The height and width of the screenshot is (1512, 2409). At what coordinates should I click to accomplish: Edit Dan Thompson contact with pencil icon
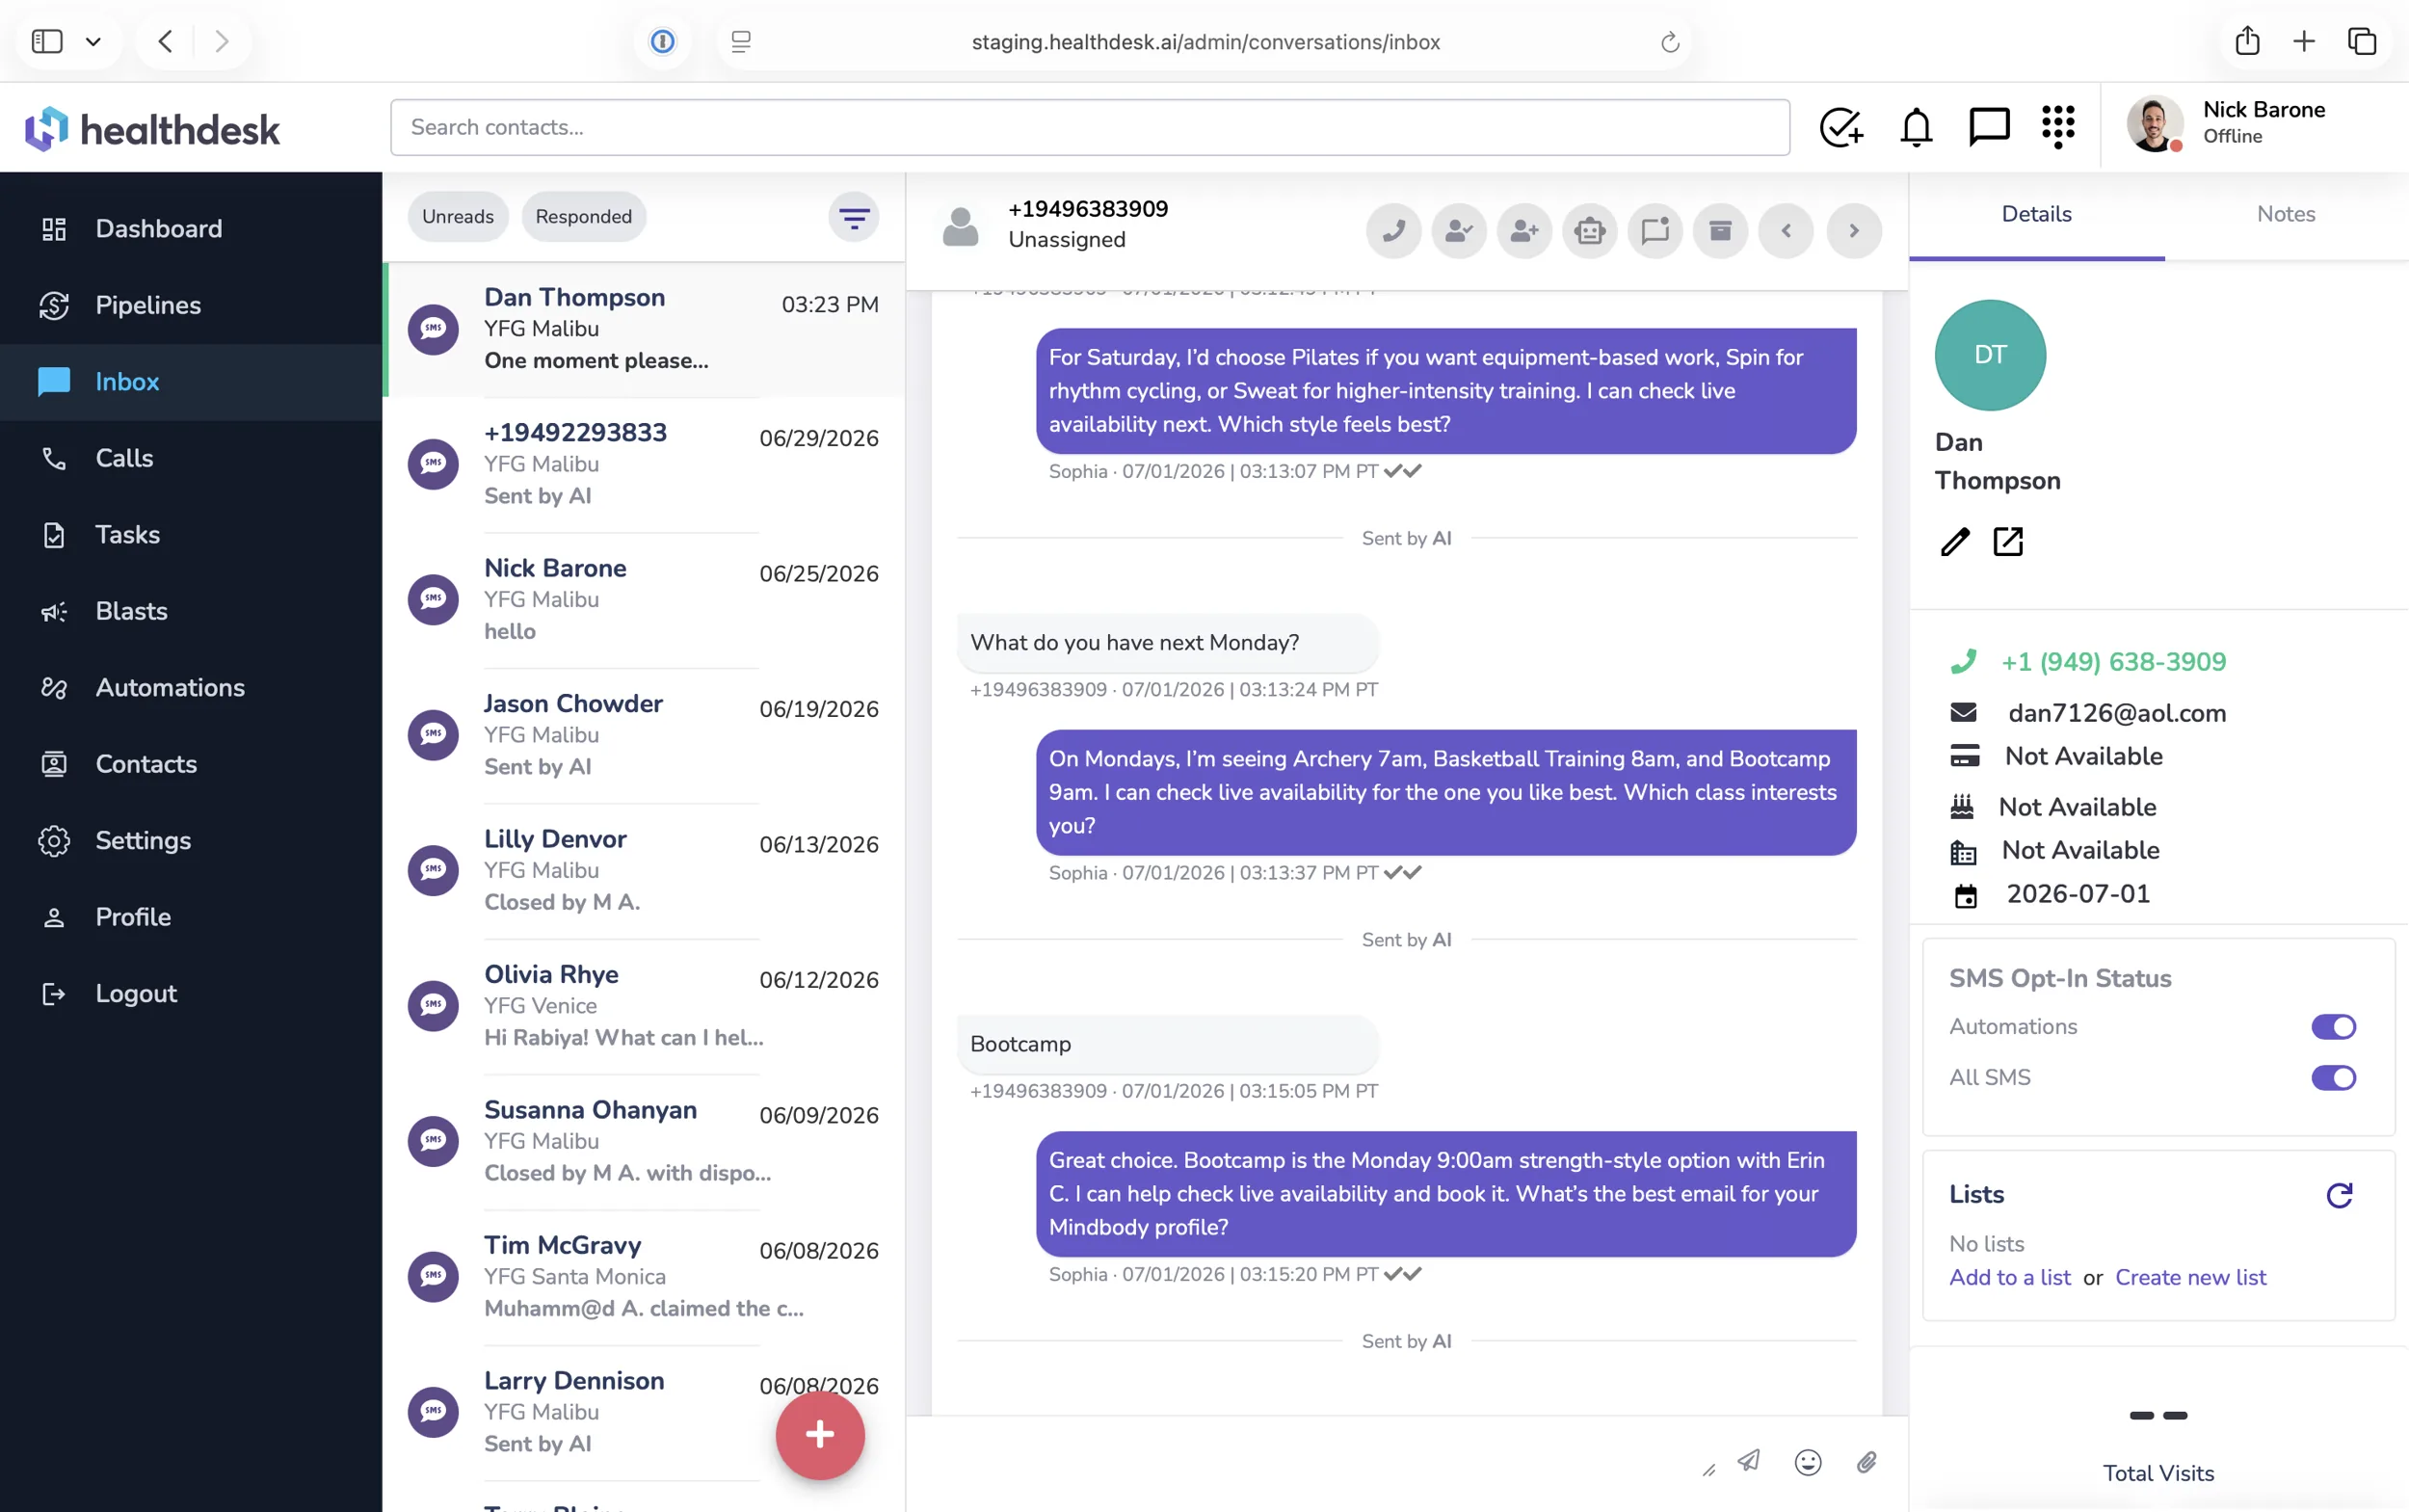(x=1955, y=542)
